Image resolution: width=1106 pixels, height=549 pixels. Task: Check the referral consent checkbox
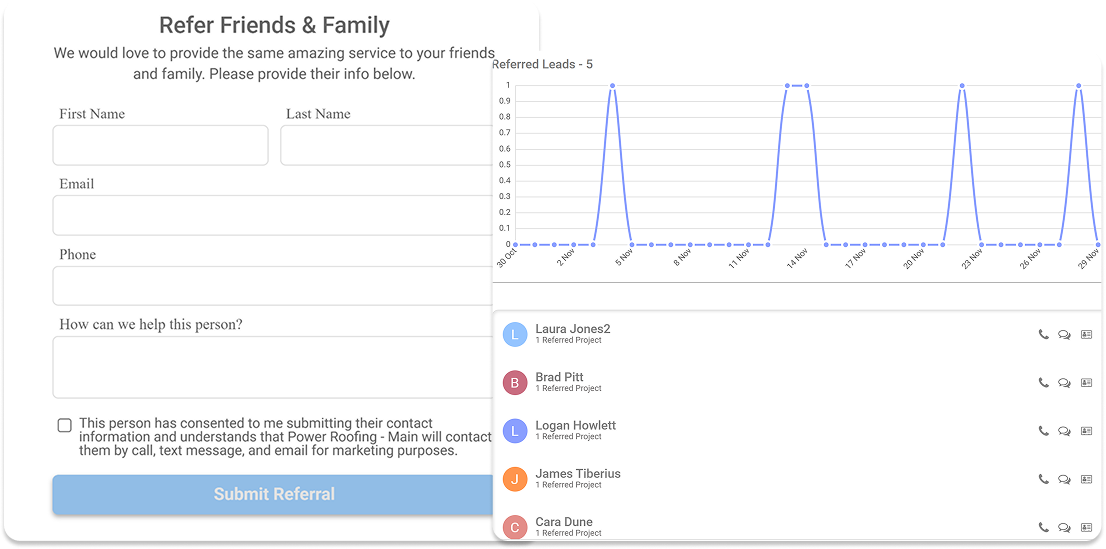[65, 426]
